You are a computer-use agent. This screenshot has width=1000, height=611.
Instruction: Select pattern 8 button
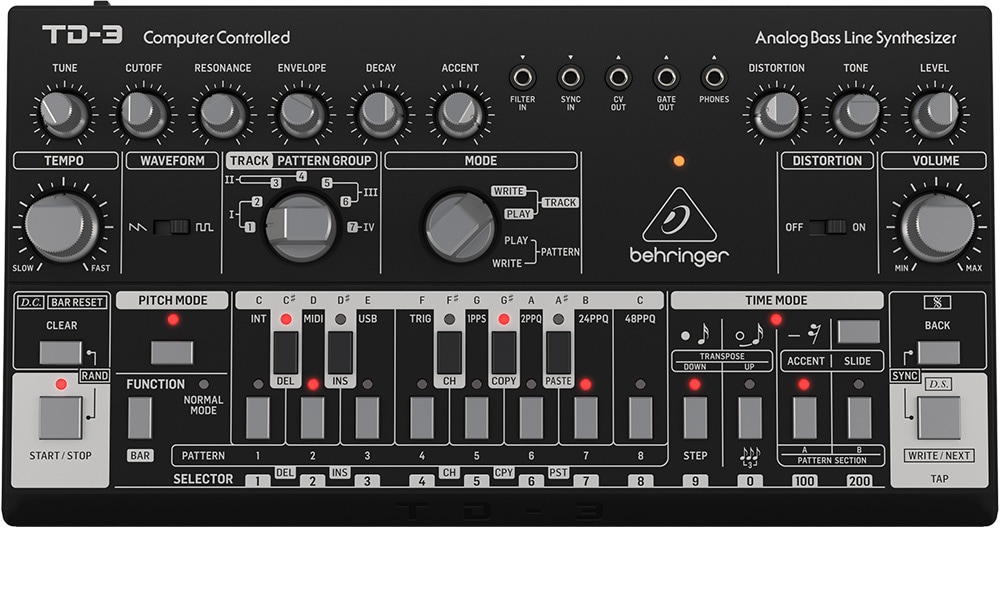[640, 418]
